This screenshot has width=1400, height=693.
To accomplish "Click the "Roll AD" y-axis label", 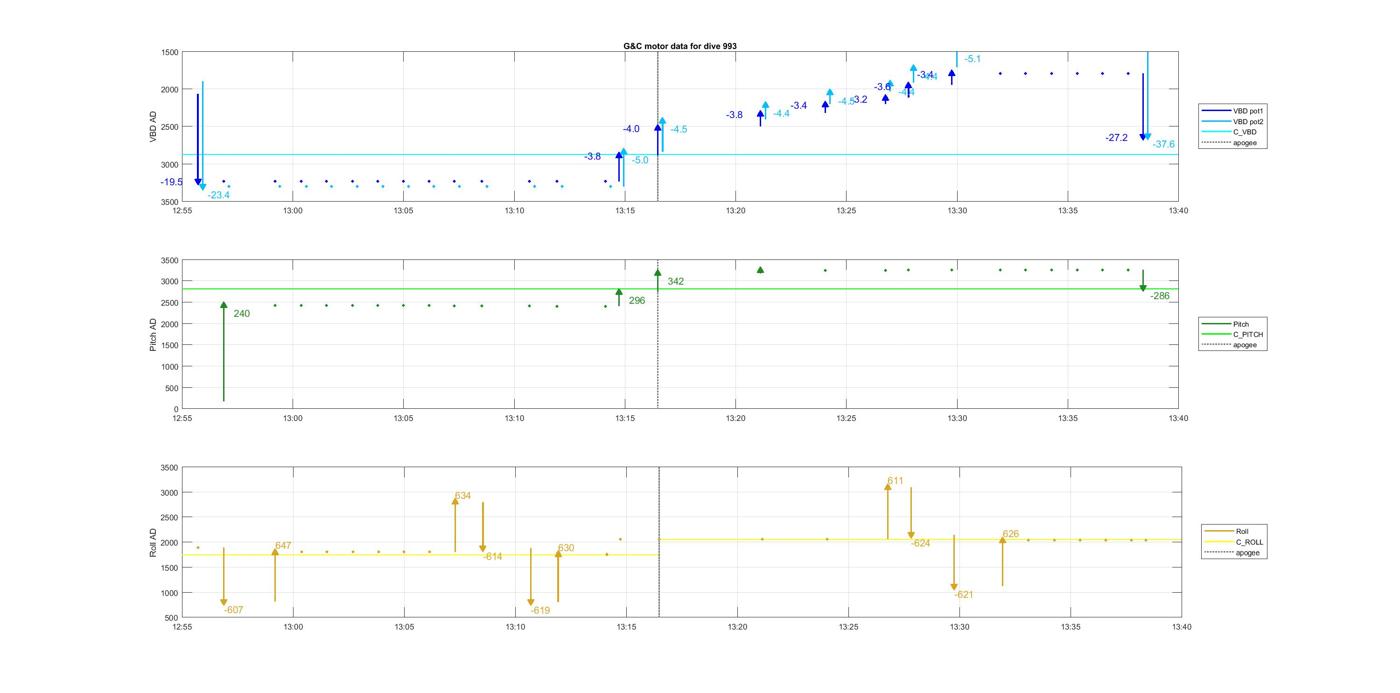I will point(154,542).
